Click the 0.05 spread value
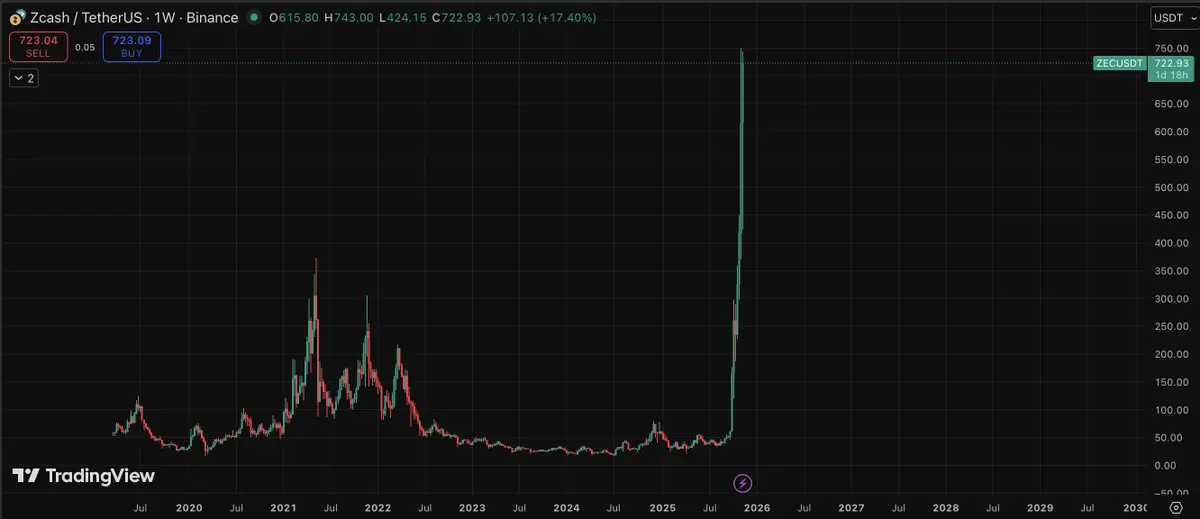This screenshot has height=519, width=1200. point(85,47)
